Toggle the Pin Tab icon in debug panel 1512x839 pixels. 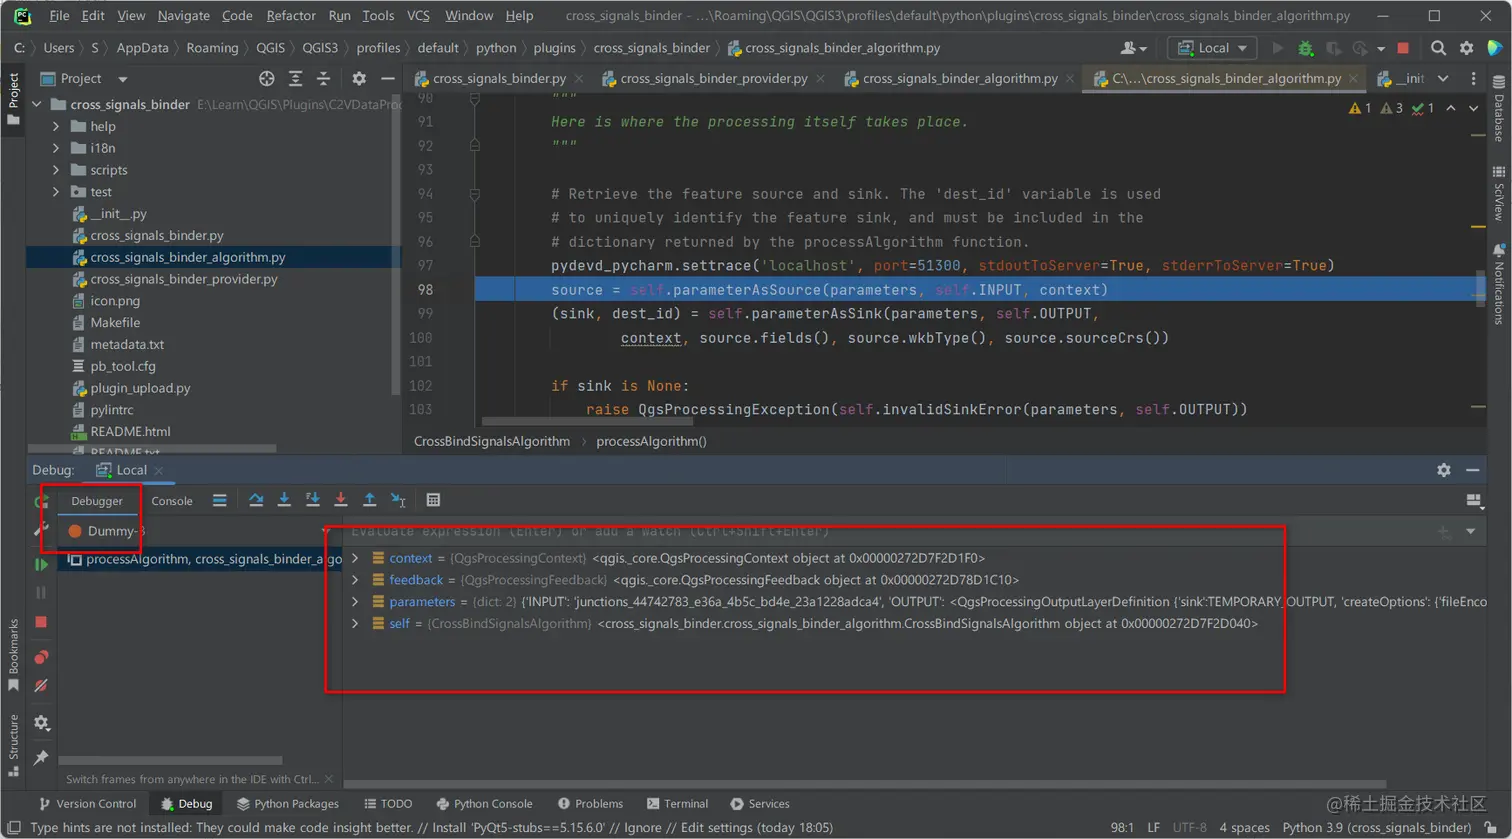pos(41,758)
